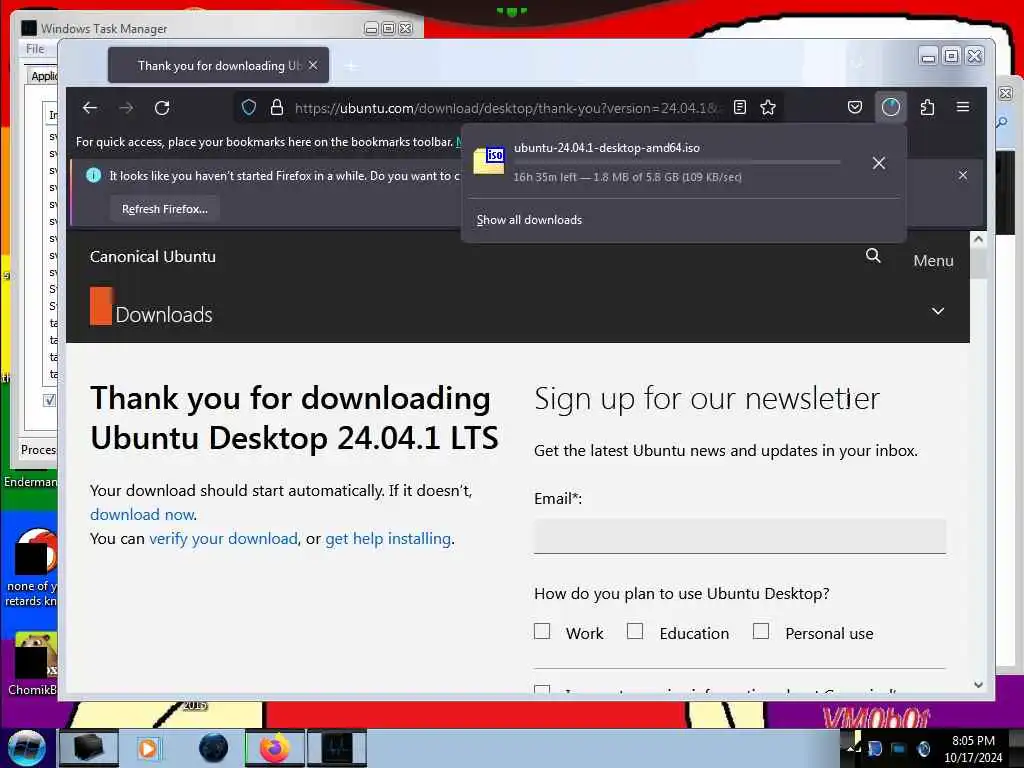Viewport: 1024px width, 768px height.
Task: Check the Education checkbox
Action: tap(635, 631)
